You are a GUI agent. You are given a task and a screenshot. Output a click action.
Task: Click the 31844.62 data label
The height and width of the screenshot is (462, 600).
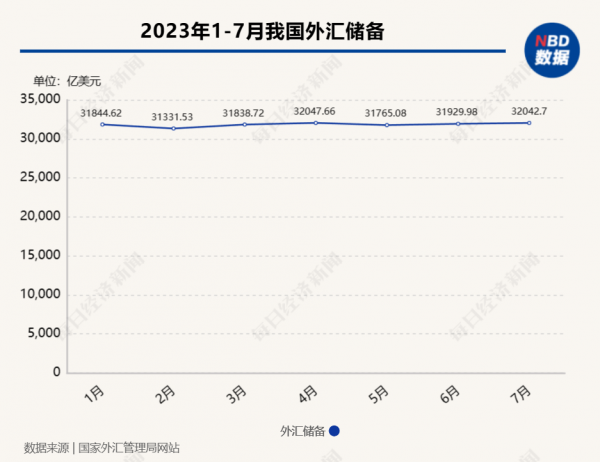102,113
